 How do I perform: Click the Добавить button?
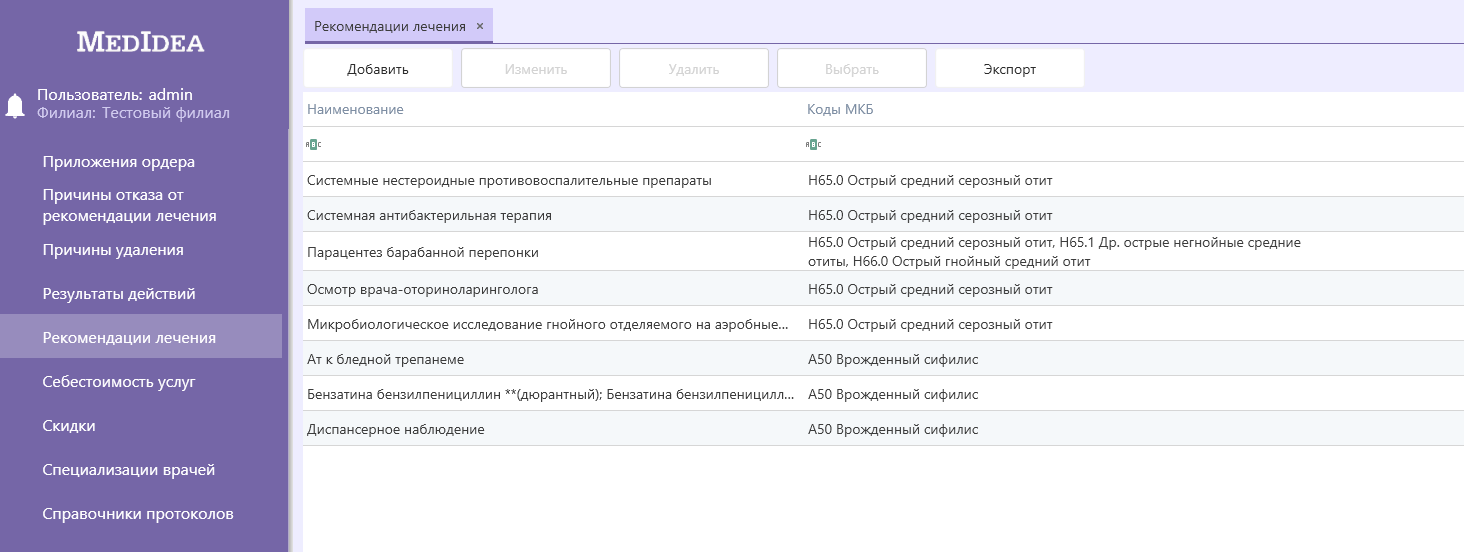pos(378,69)
